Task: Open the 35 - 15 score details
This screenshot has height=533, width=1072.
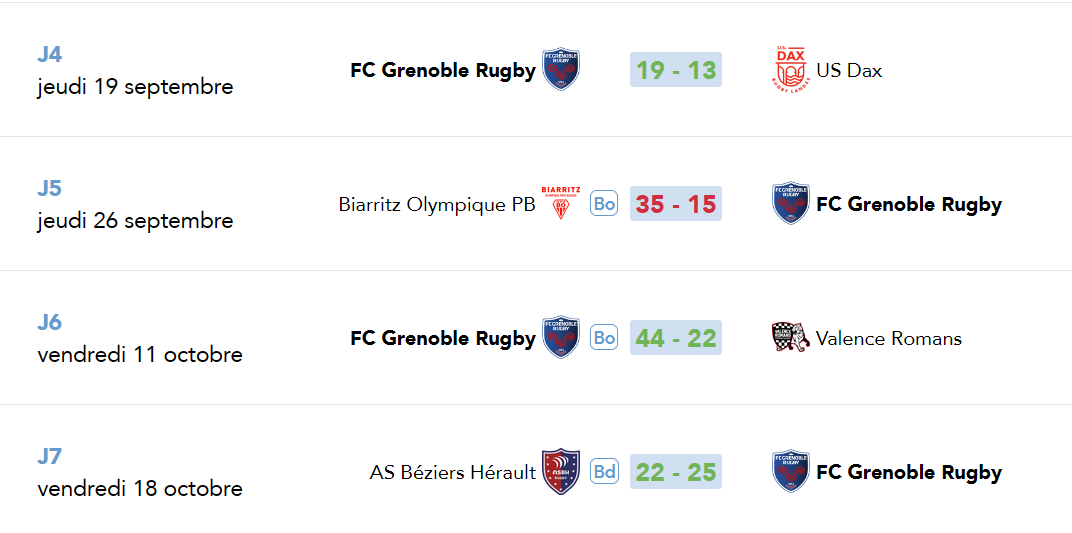Action: 675,204
